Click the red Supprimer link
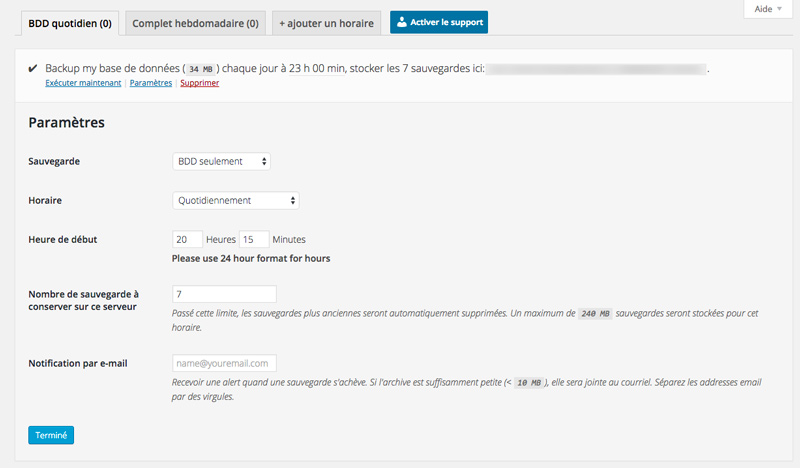Image resolution: width=800 pixels, height=468 pixels. point(199,83)
